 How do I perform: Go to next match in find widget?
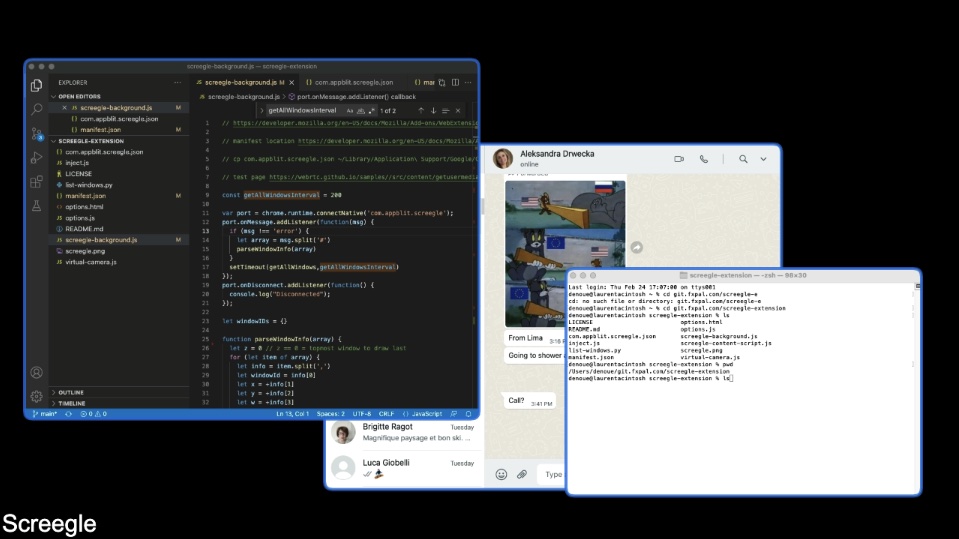433,111
